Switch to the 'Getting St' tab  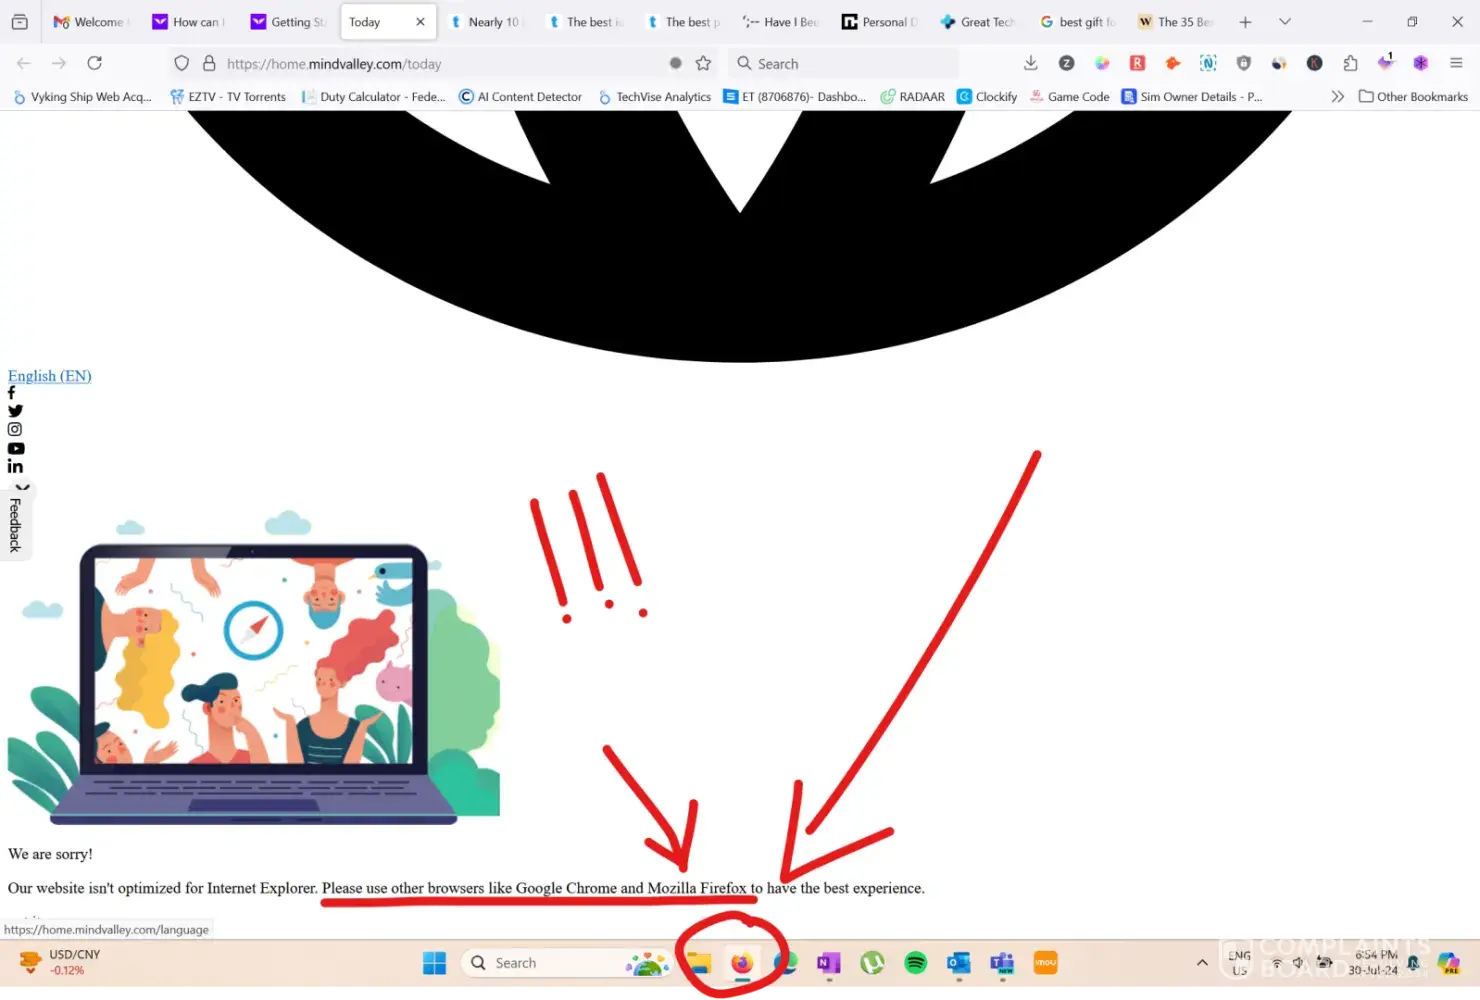point(288,22)
